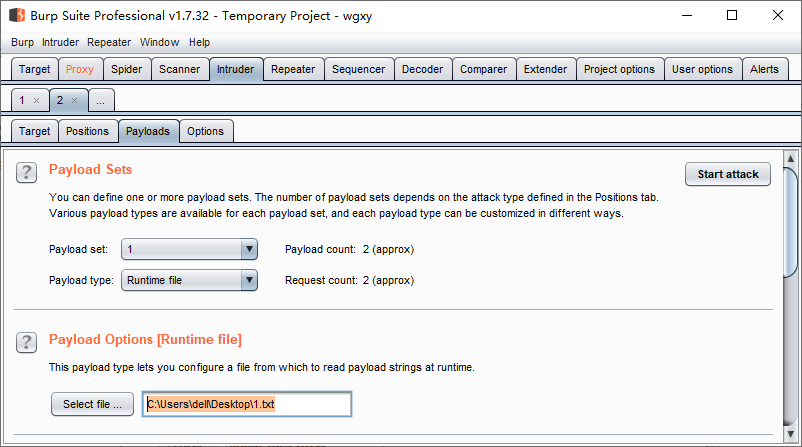Viewport: 802px width, 447px height.
Task: Switch to the main Target tab
Action: click(x=34, y=69)
